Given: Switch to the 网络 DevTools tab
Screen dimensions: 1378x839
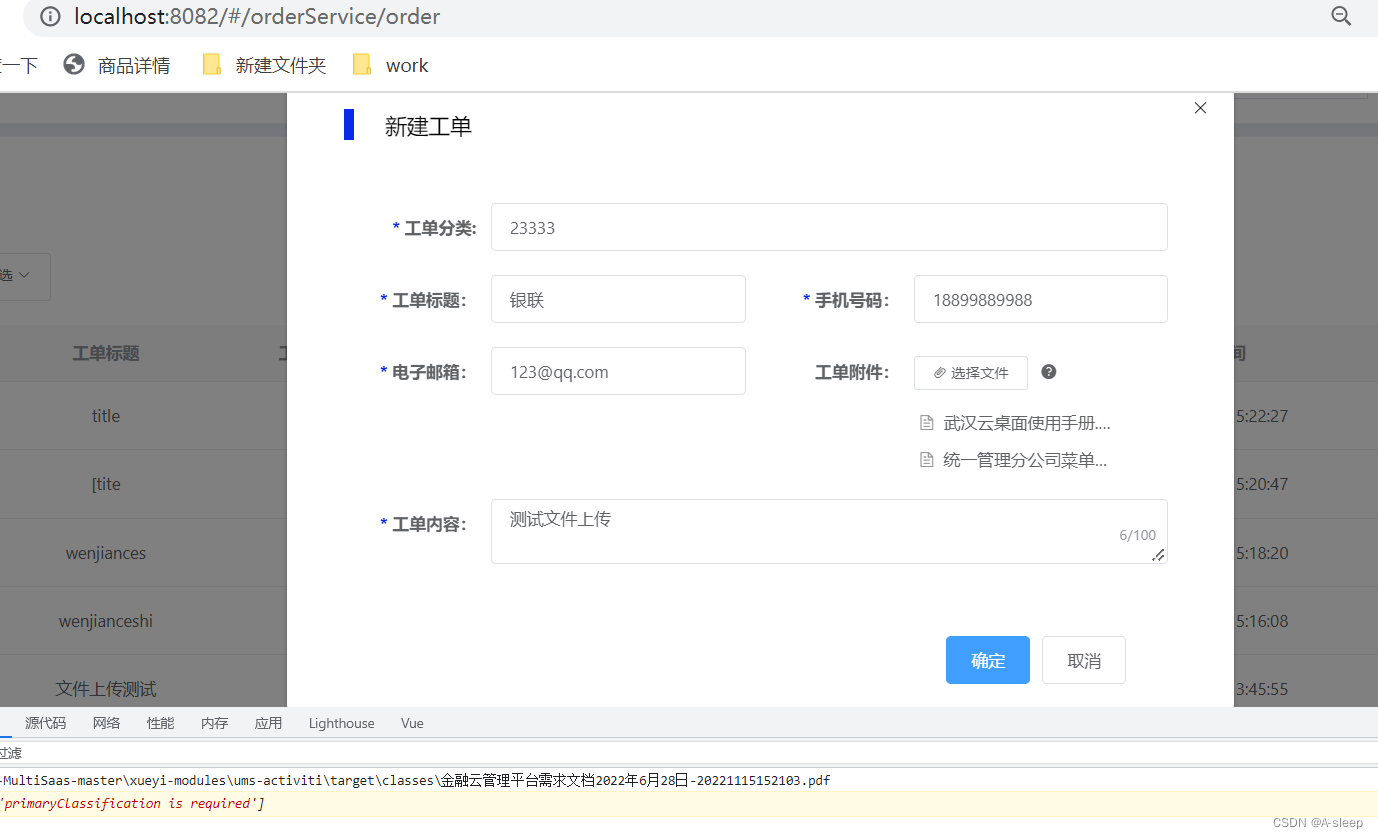Looking at the screenshot, I should [x=106, y=722].
